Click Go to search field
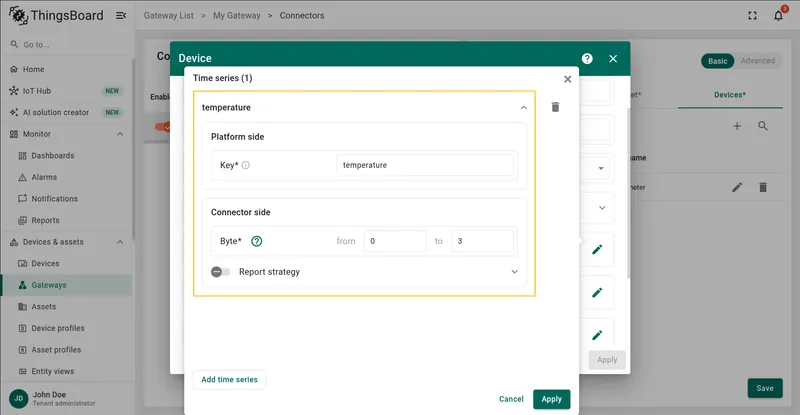Image resolution: width=800 pixels, height=415 pixels. pyautogui.click(x=66, y=45)
